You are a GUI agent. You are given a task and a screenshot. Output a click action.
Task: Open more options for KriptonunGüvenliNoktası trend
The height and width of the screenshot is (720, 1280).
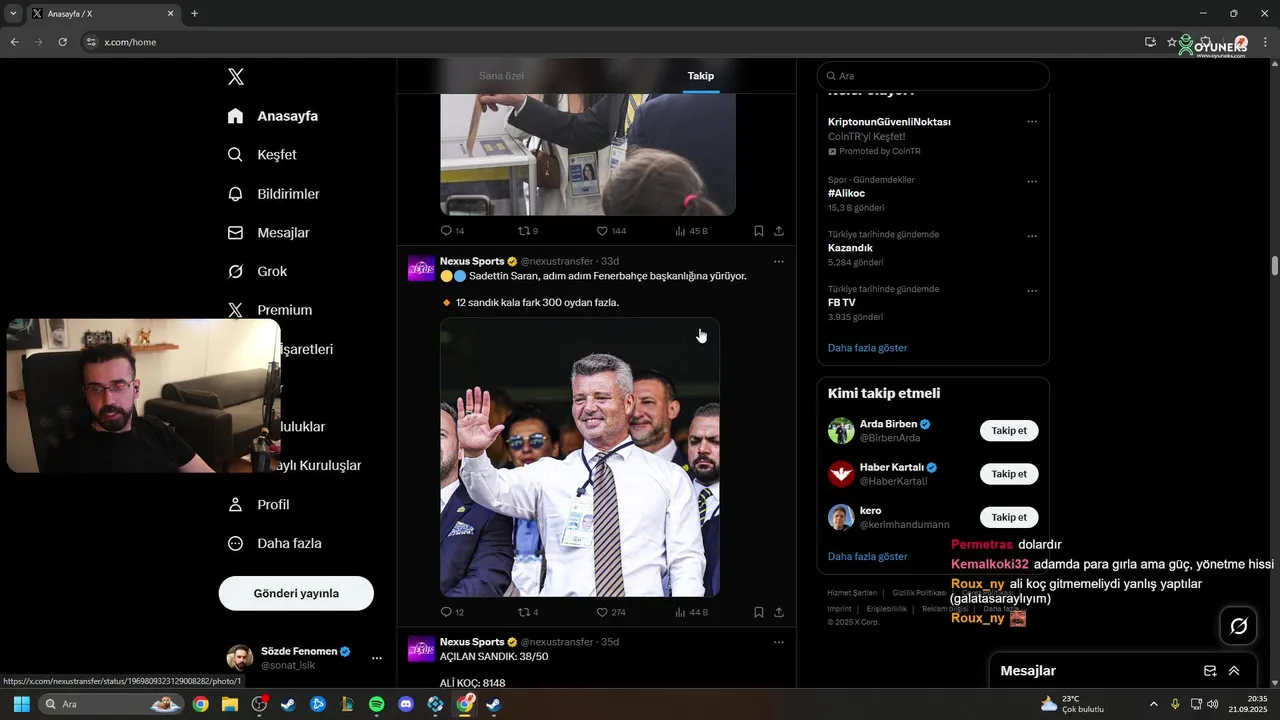click(x=1032, y=122)
